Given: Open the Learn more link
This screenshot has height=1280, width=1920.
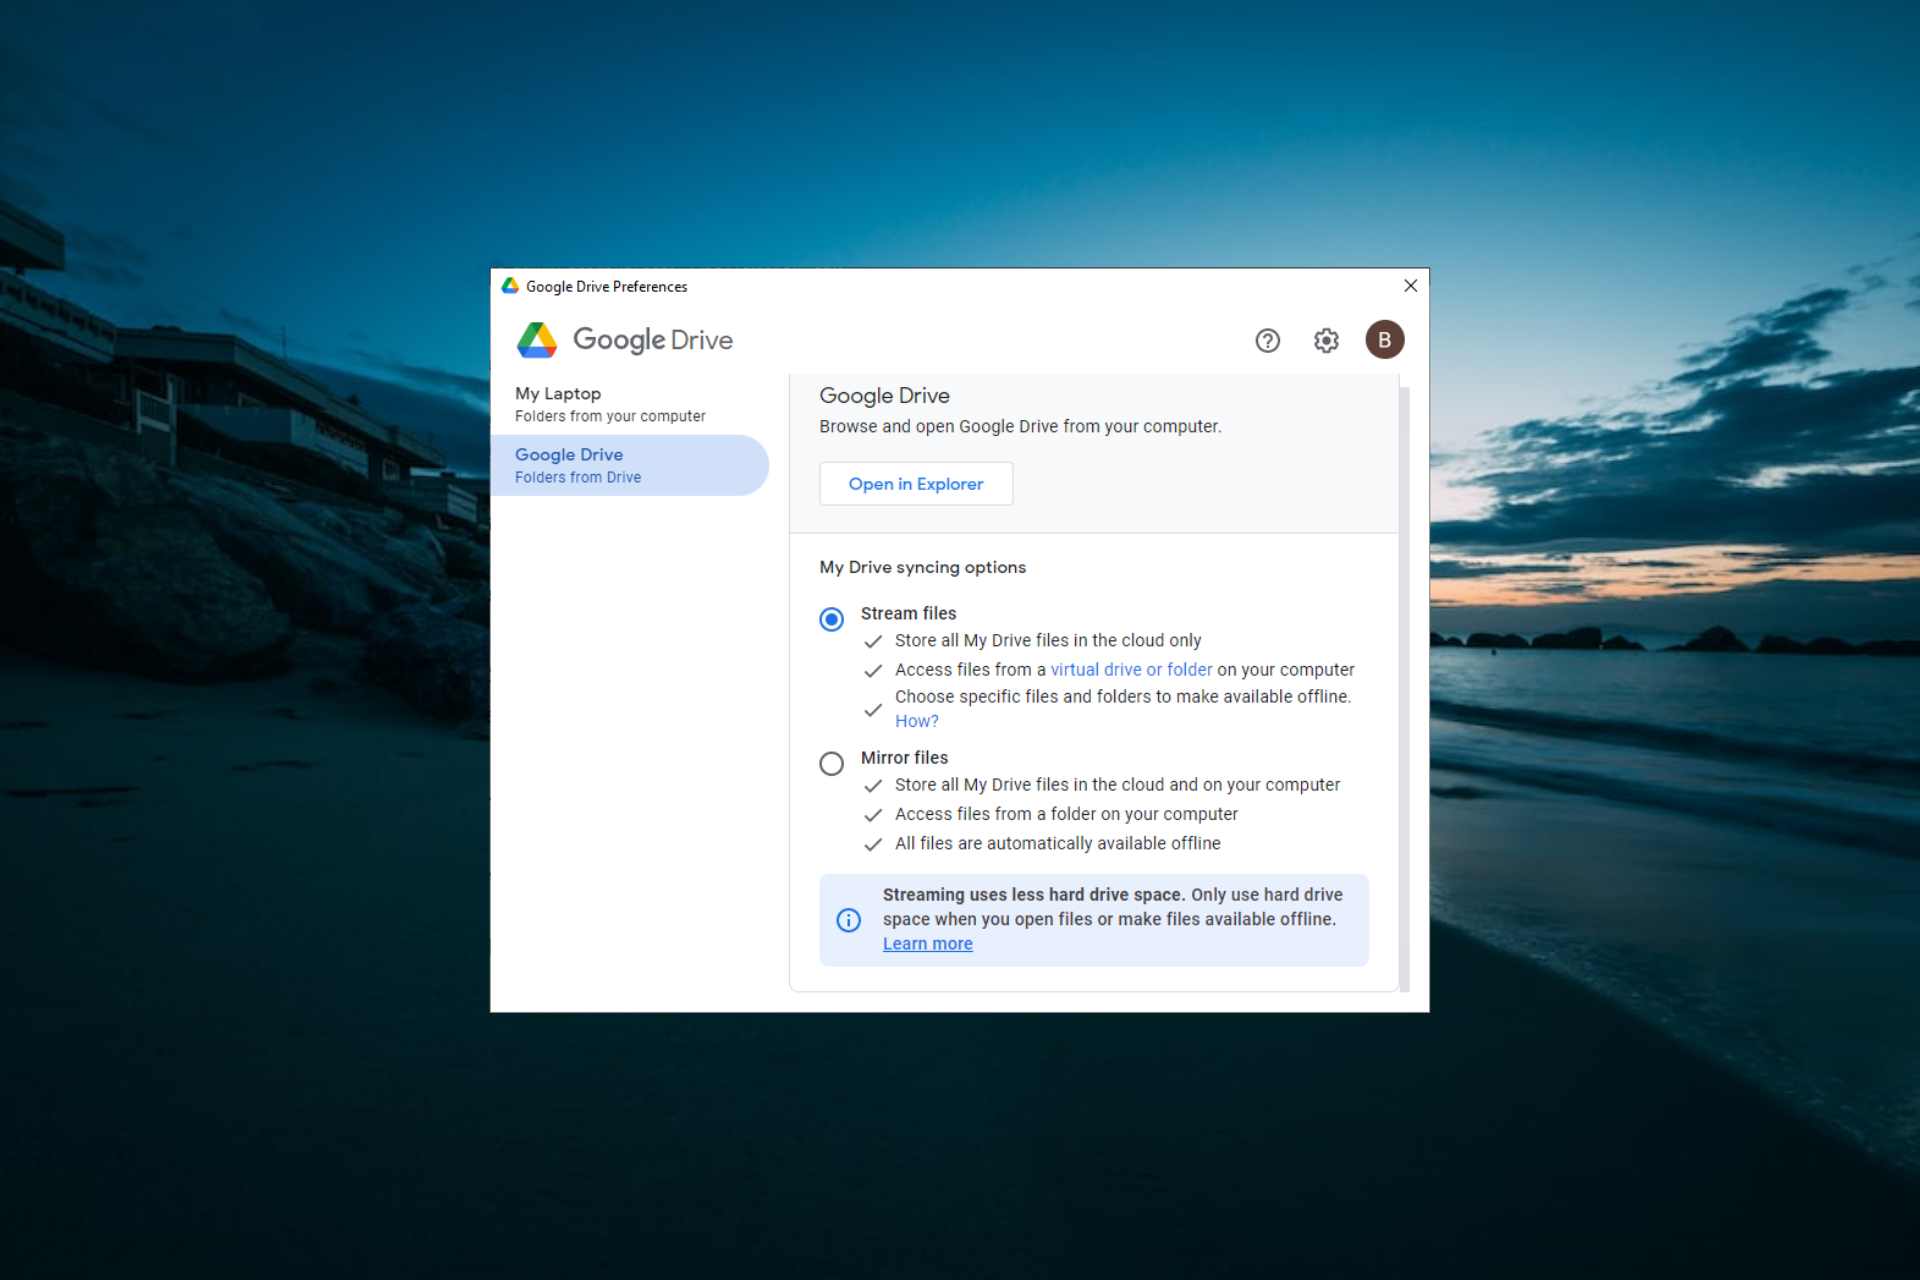Looking at the screenshot, I should pyautogui.click(x=927, y=944).
